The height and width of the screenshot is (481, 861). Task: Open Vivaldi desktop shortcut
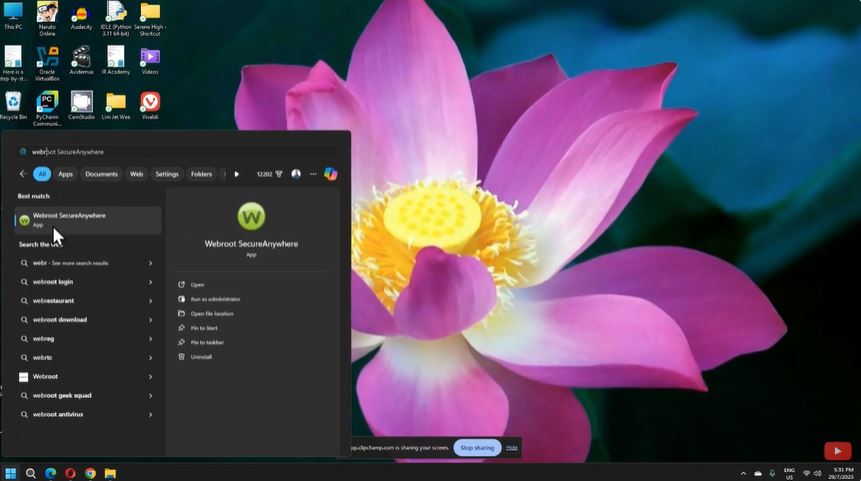150,105
